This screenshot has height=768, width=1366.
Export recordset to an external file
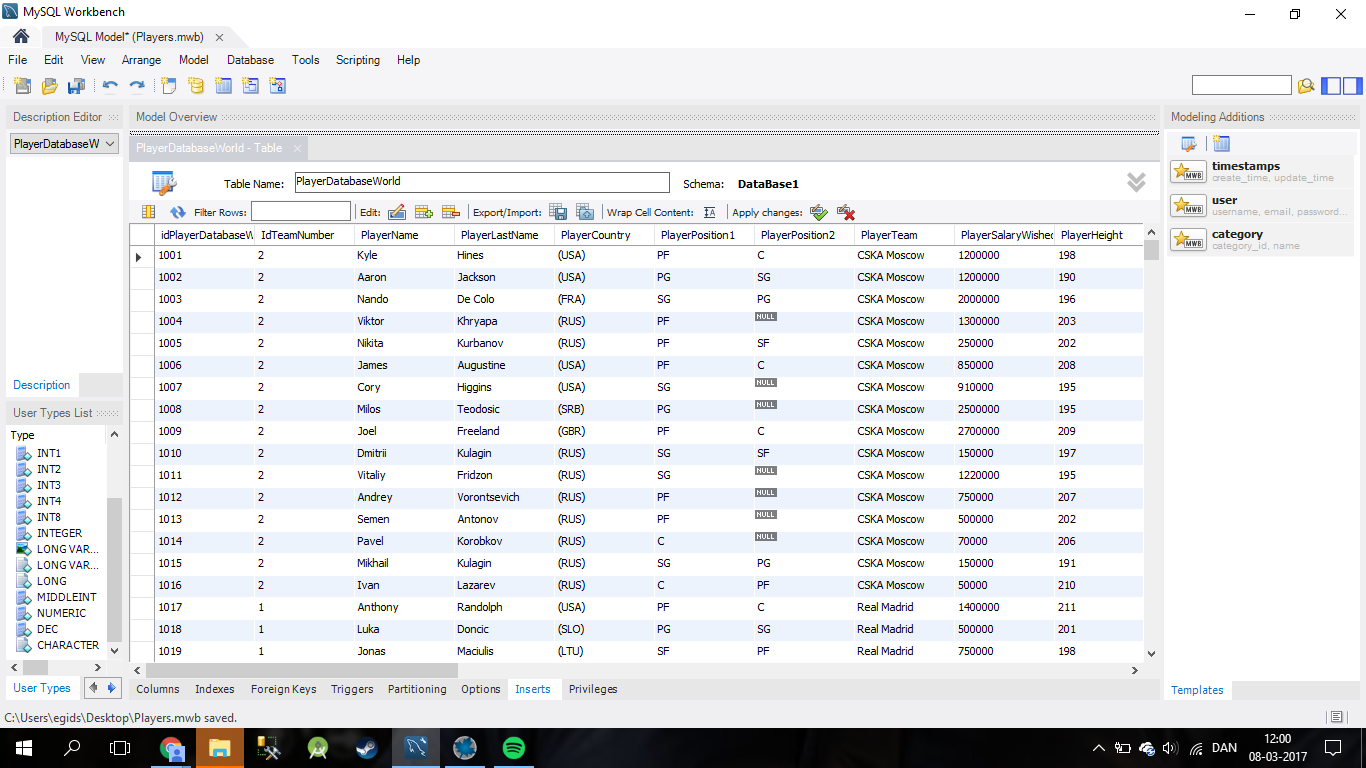click(x=559, y=212)
